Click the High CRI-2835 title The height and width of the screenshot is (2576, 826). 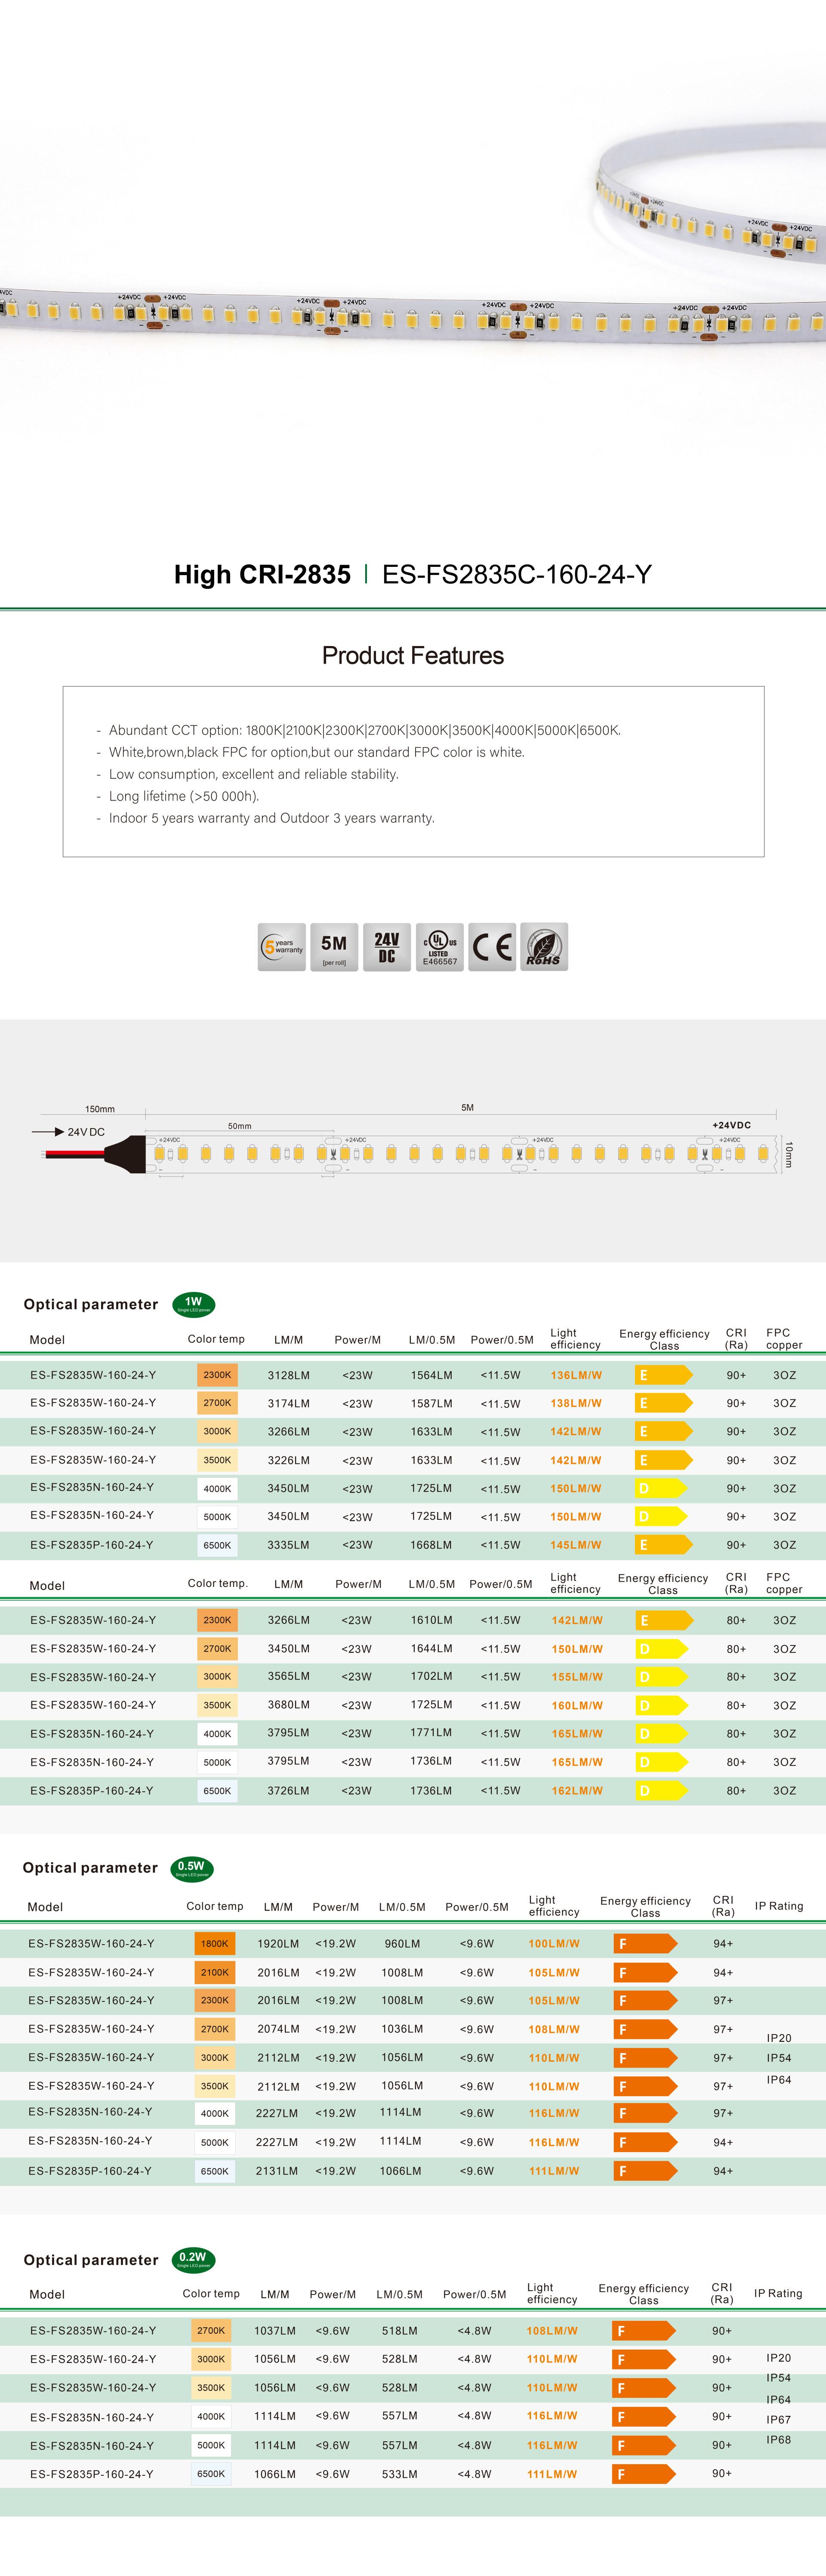pos(262,574)
